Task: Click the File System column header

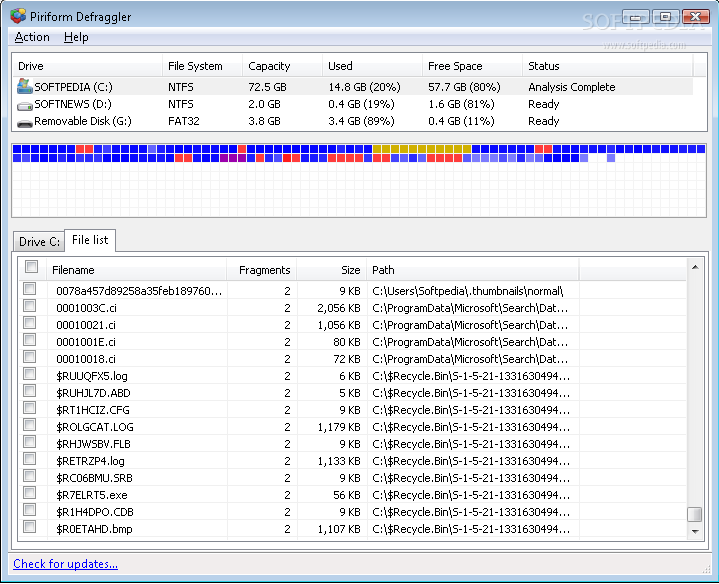Action: [202, 66]
